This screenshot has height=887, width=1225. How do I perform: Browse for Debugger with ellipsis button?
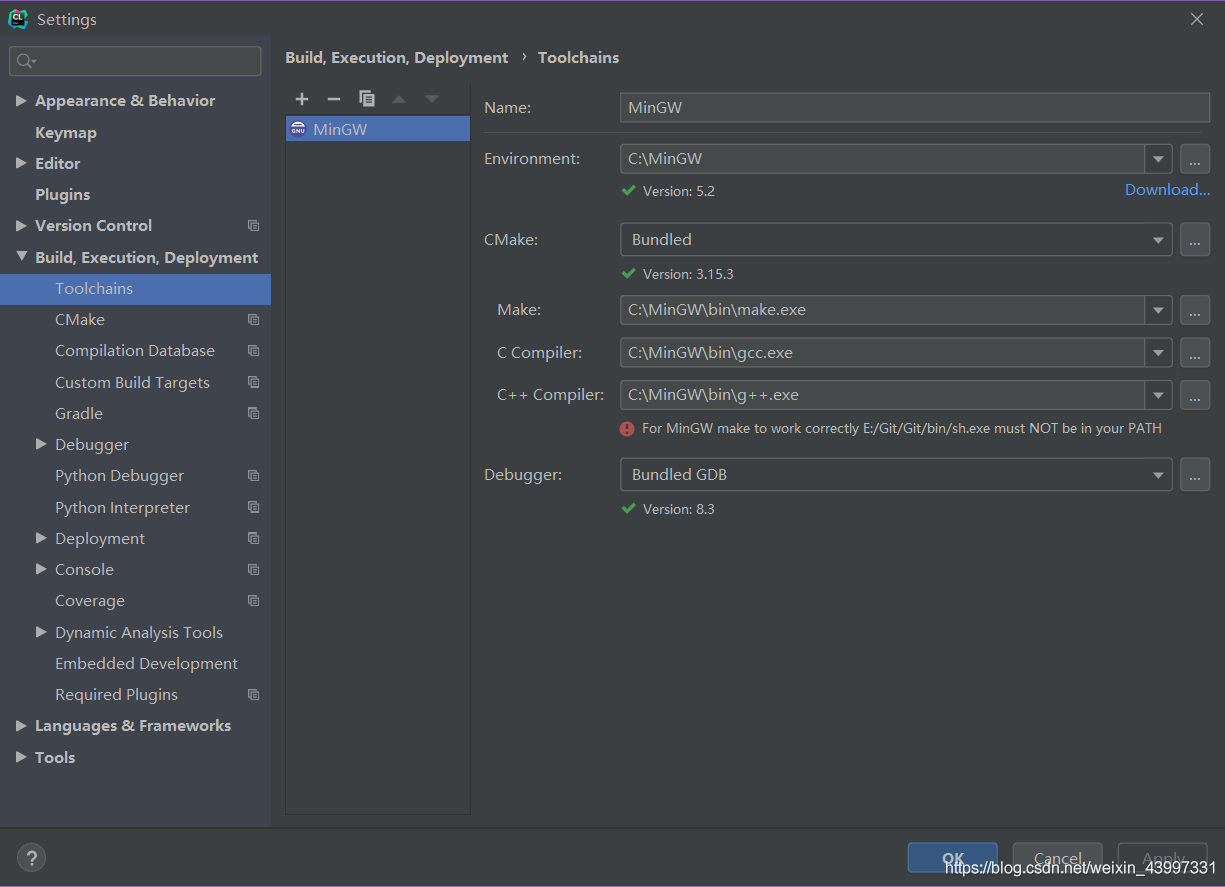click(1195, 475)
